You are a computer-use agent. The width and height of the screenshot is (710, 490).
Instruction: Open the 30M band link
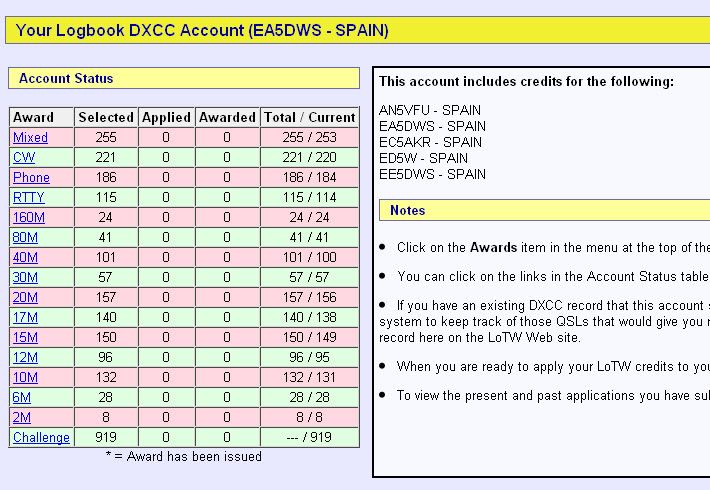tap(25, 277)
